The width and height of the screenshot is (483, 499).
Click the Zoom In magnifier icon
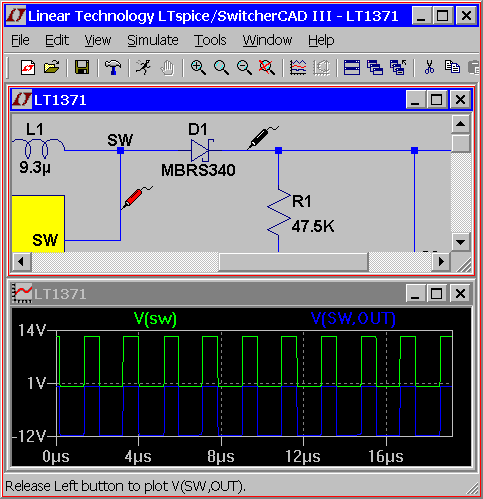198,68
